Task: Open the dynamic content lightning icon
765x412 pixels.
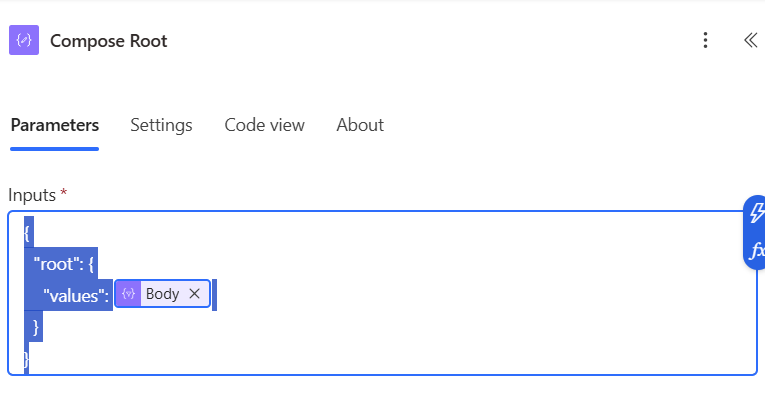Action: [x=757, y=213]
